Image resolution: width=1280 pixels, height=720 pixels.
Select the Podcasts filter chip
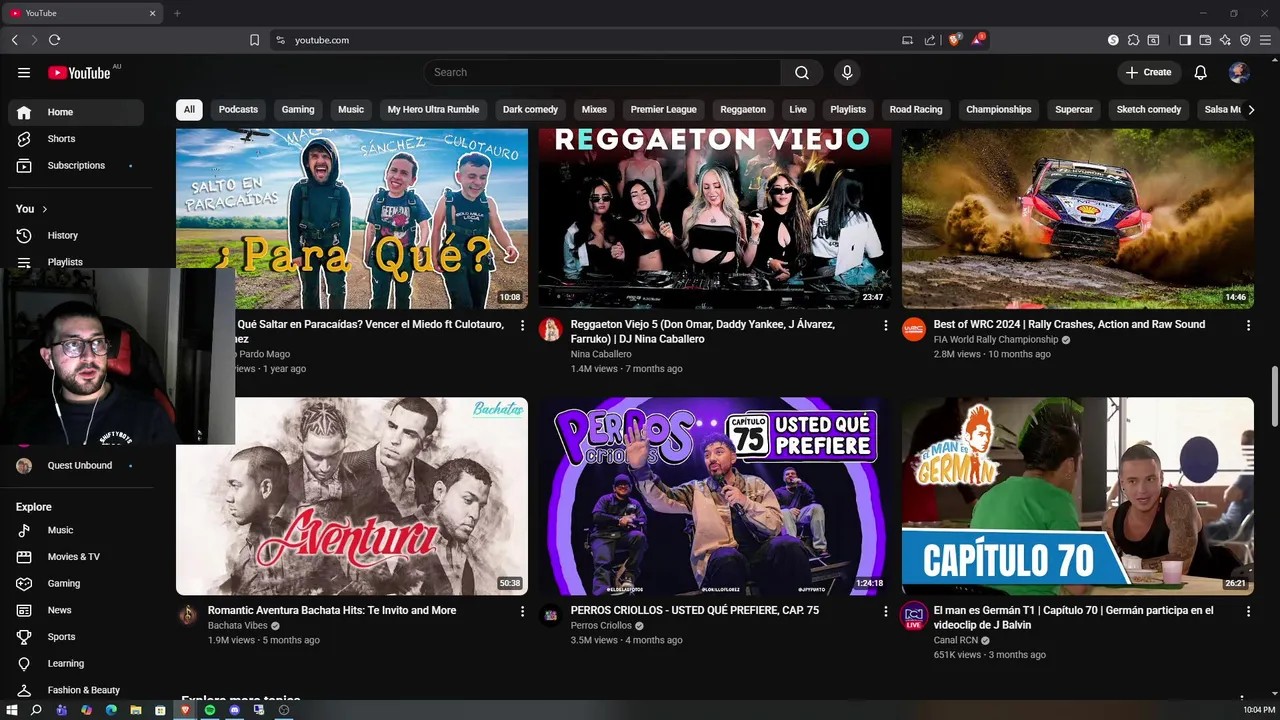point(238,110)
